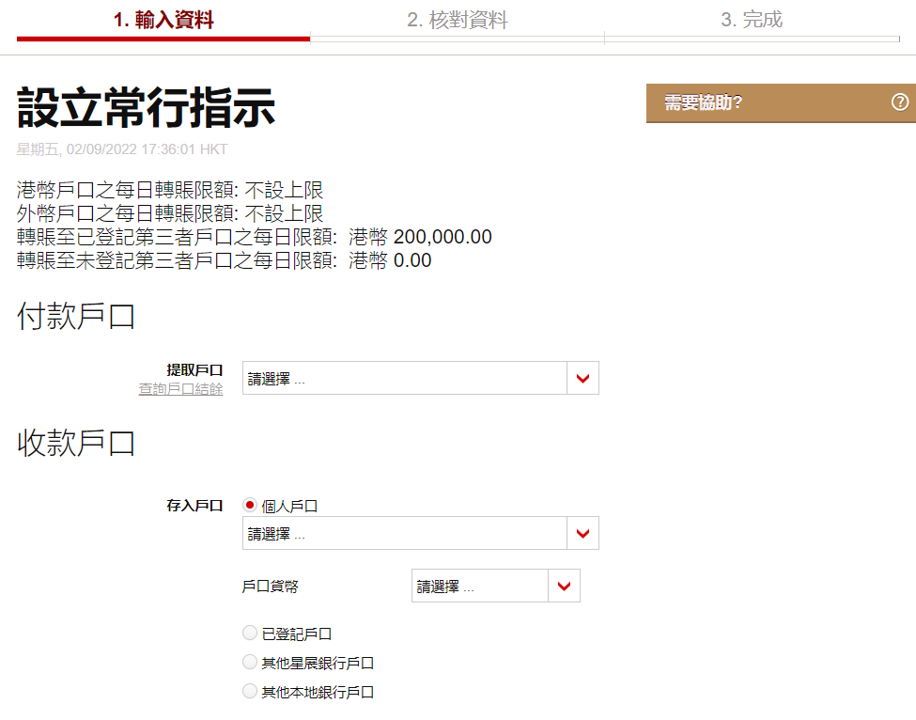This screenshot has width=916, height=720.
Task: Click the 存入戶口 field label
Action: coord(194,506)
